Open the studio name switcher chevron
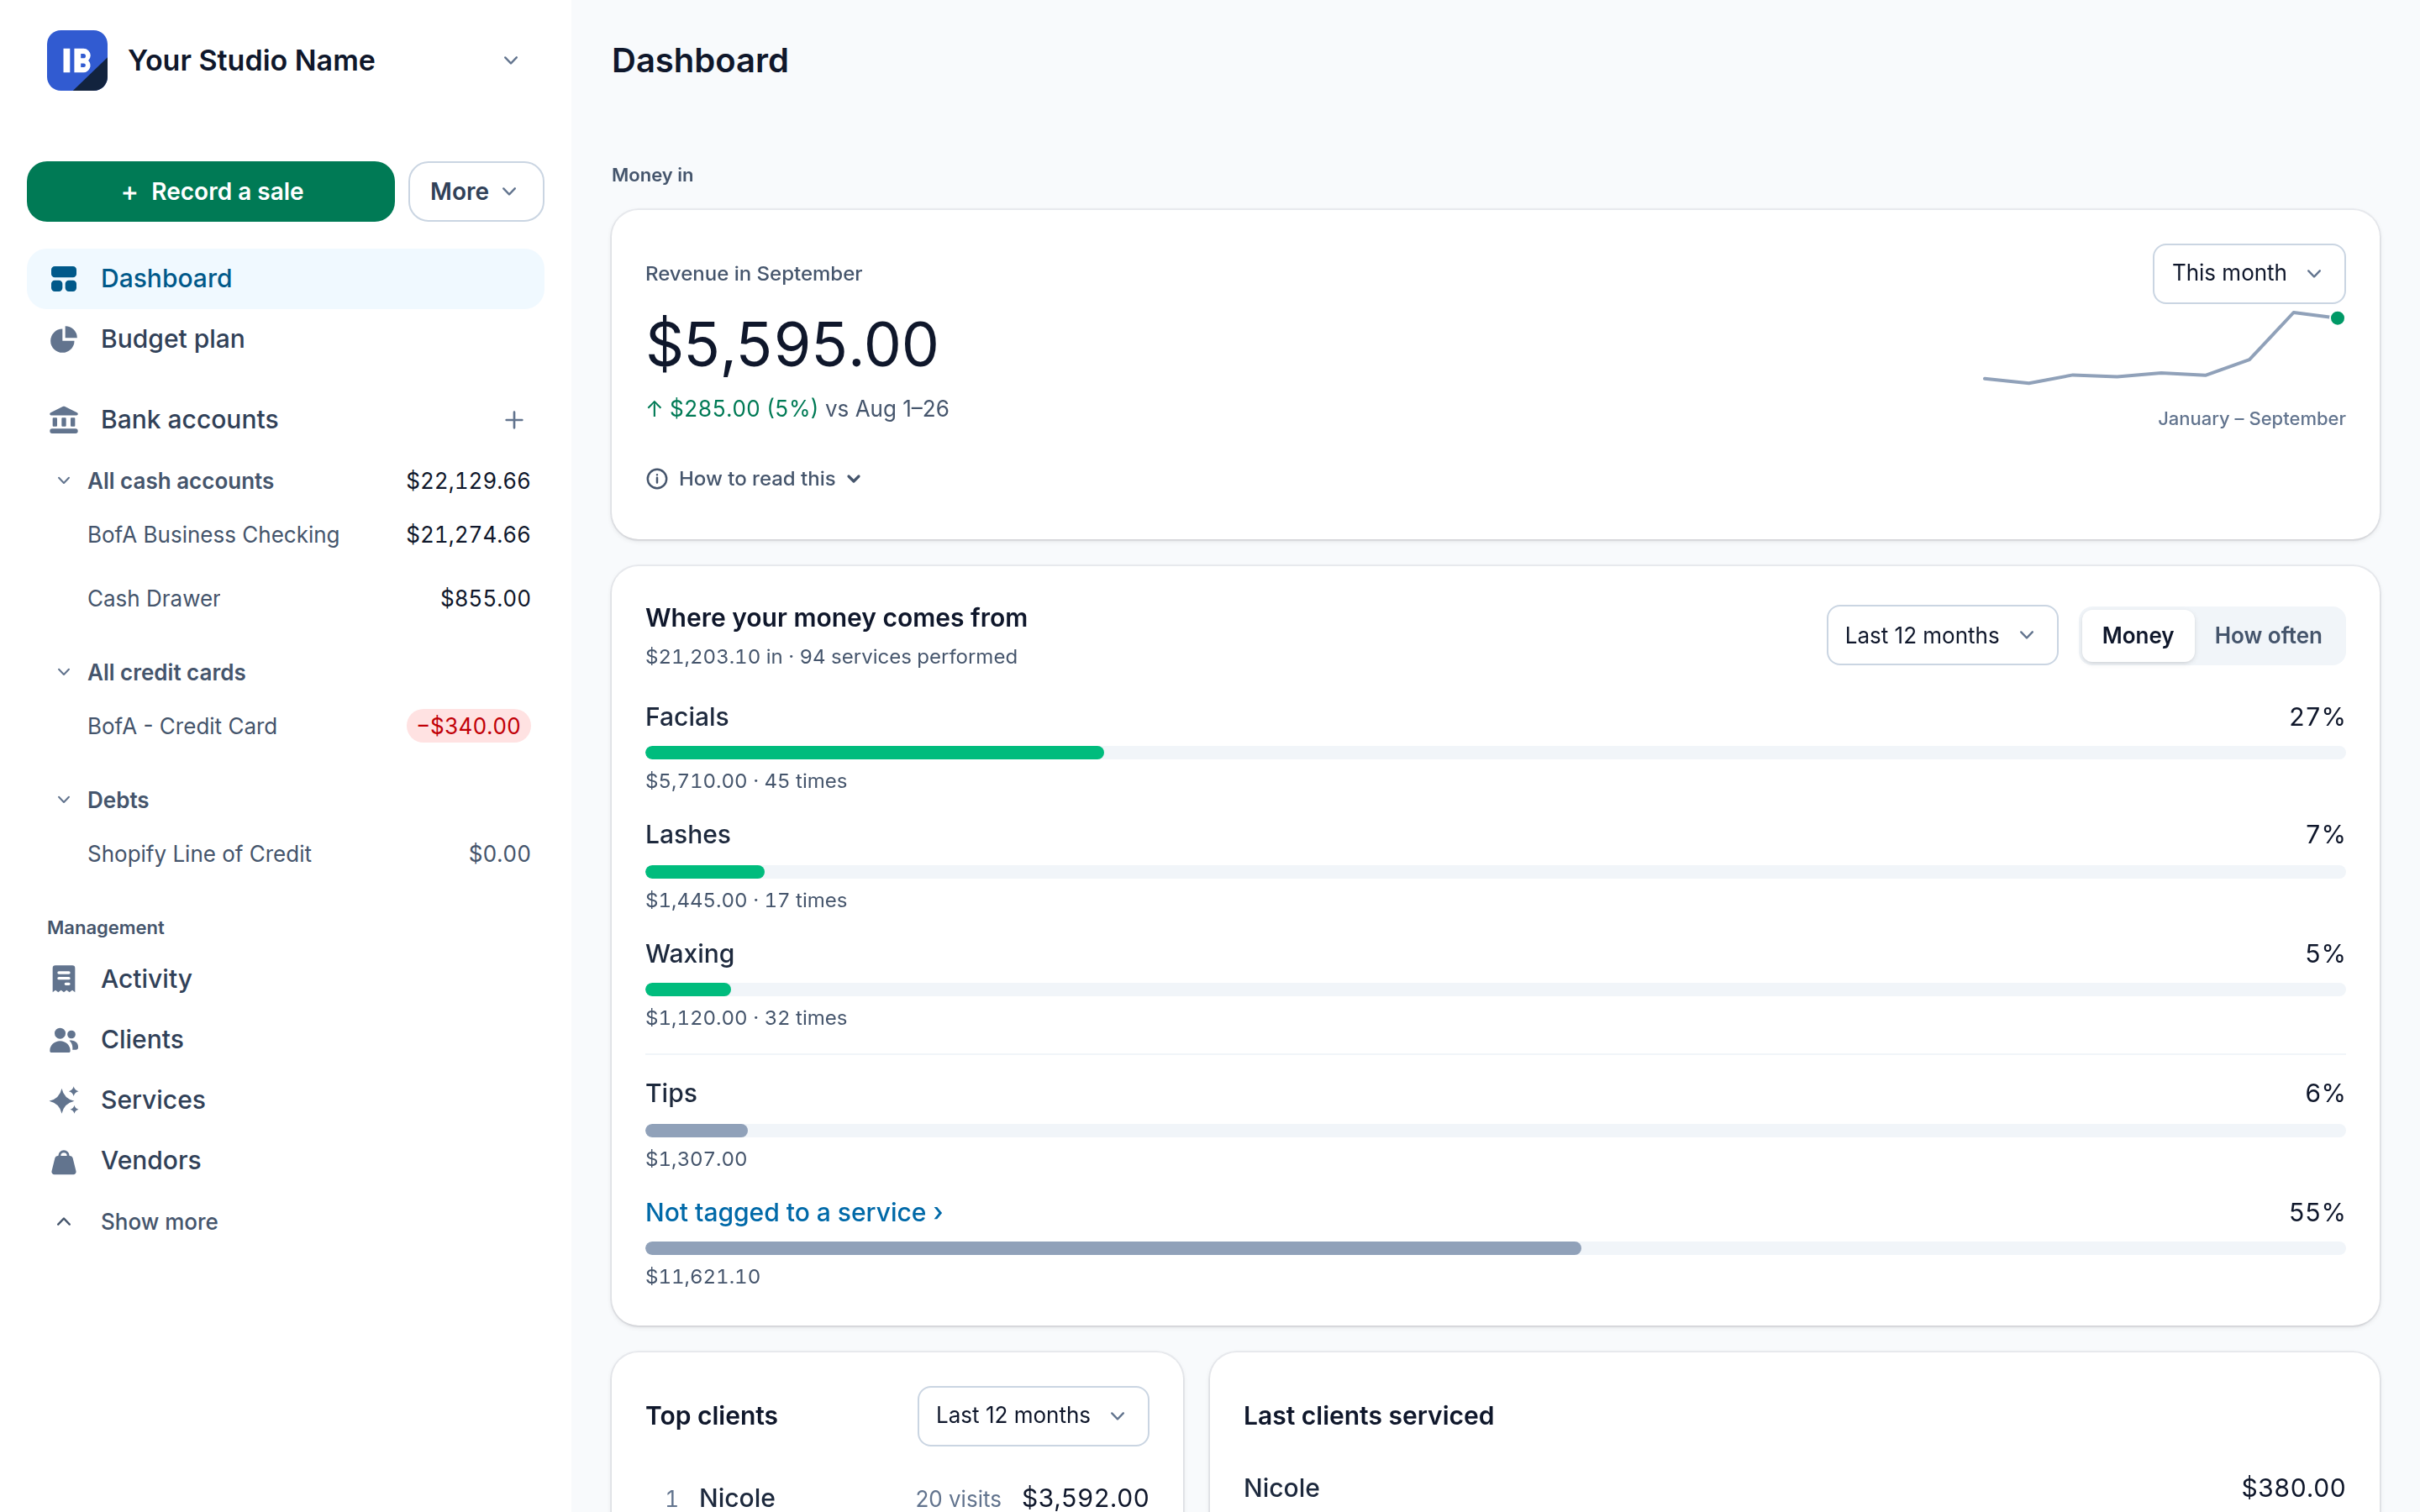The width and height of the screenshot is (2420, 1512). [511, 60]
